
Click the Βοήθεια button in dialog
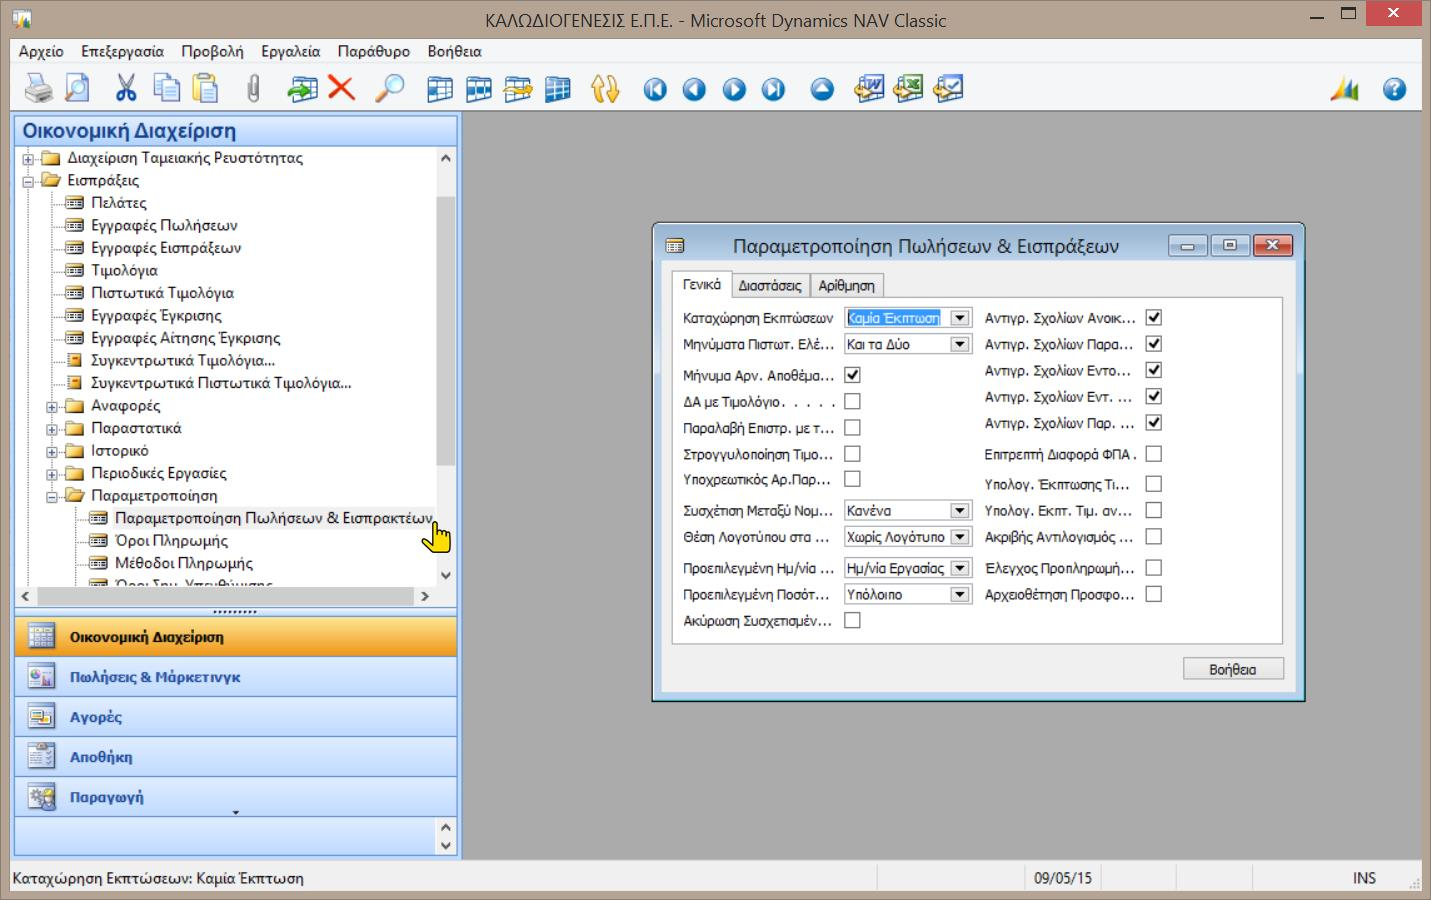click(x=1232, y=669)
